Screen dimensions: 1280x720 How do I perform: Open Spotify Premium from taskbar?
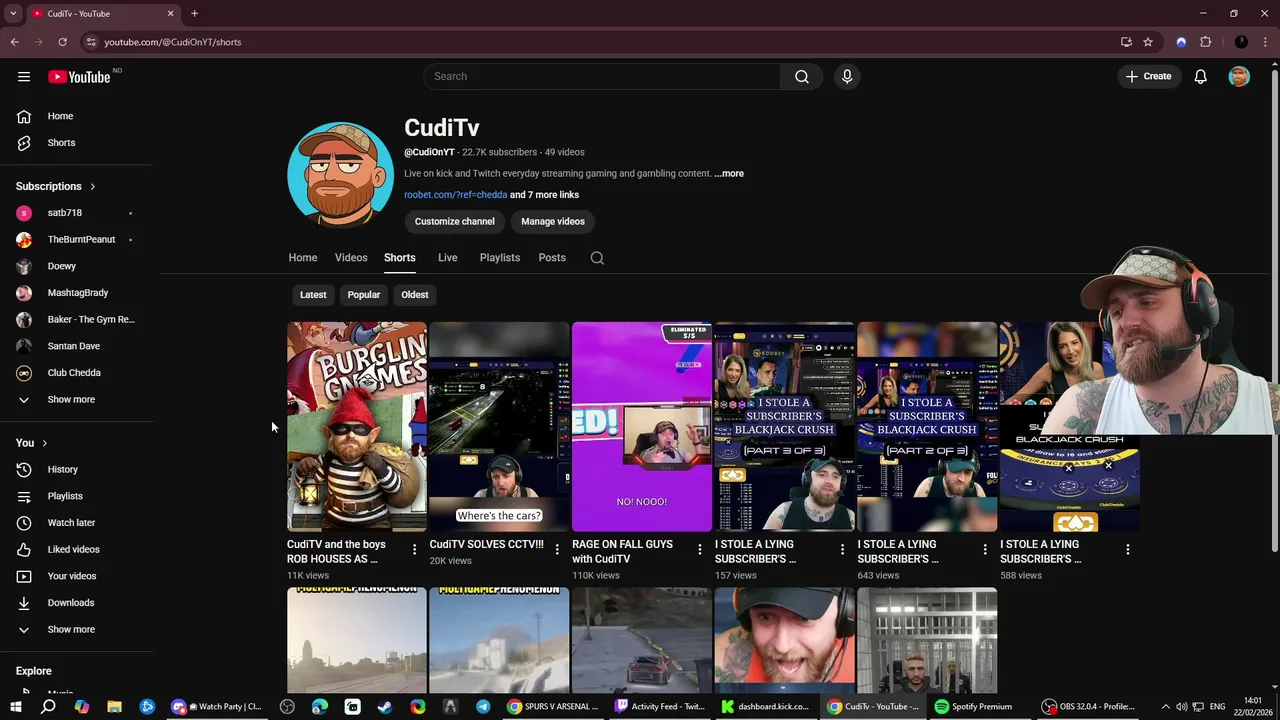(974, 706)
